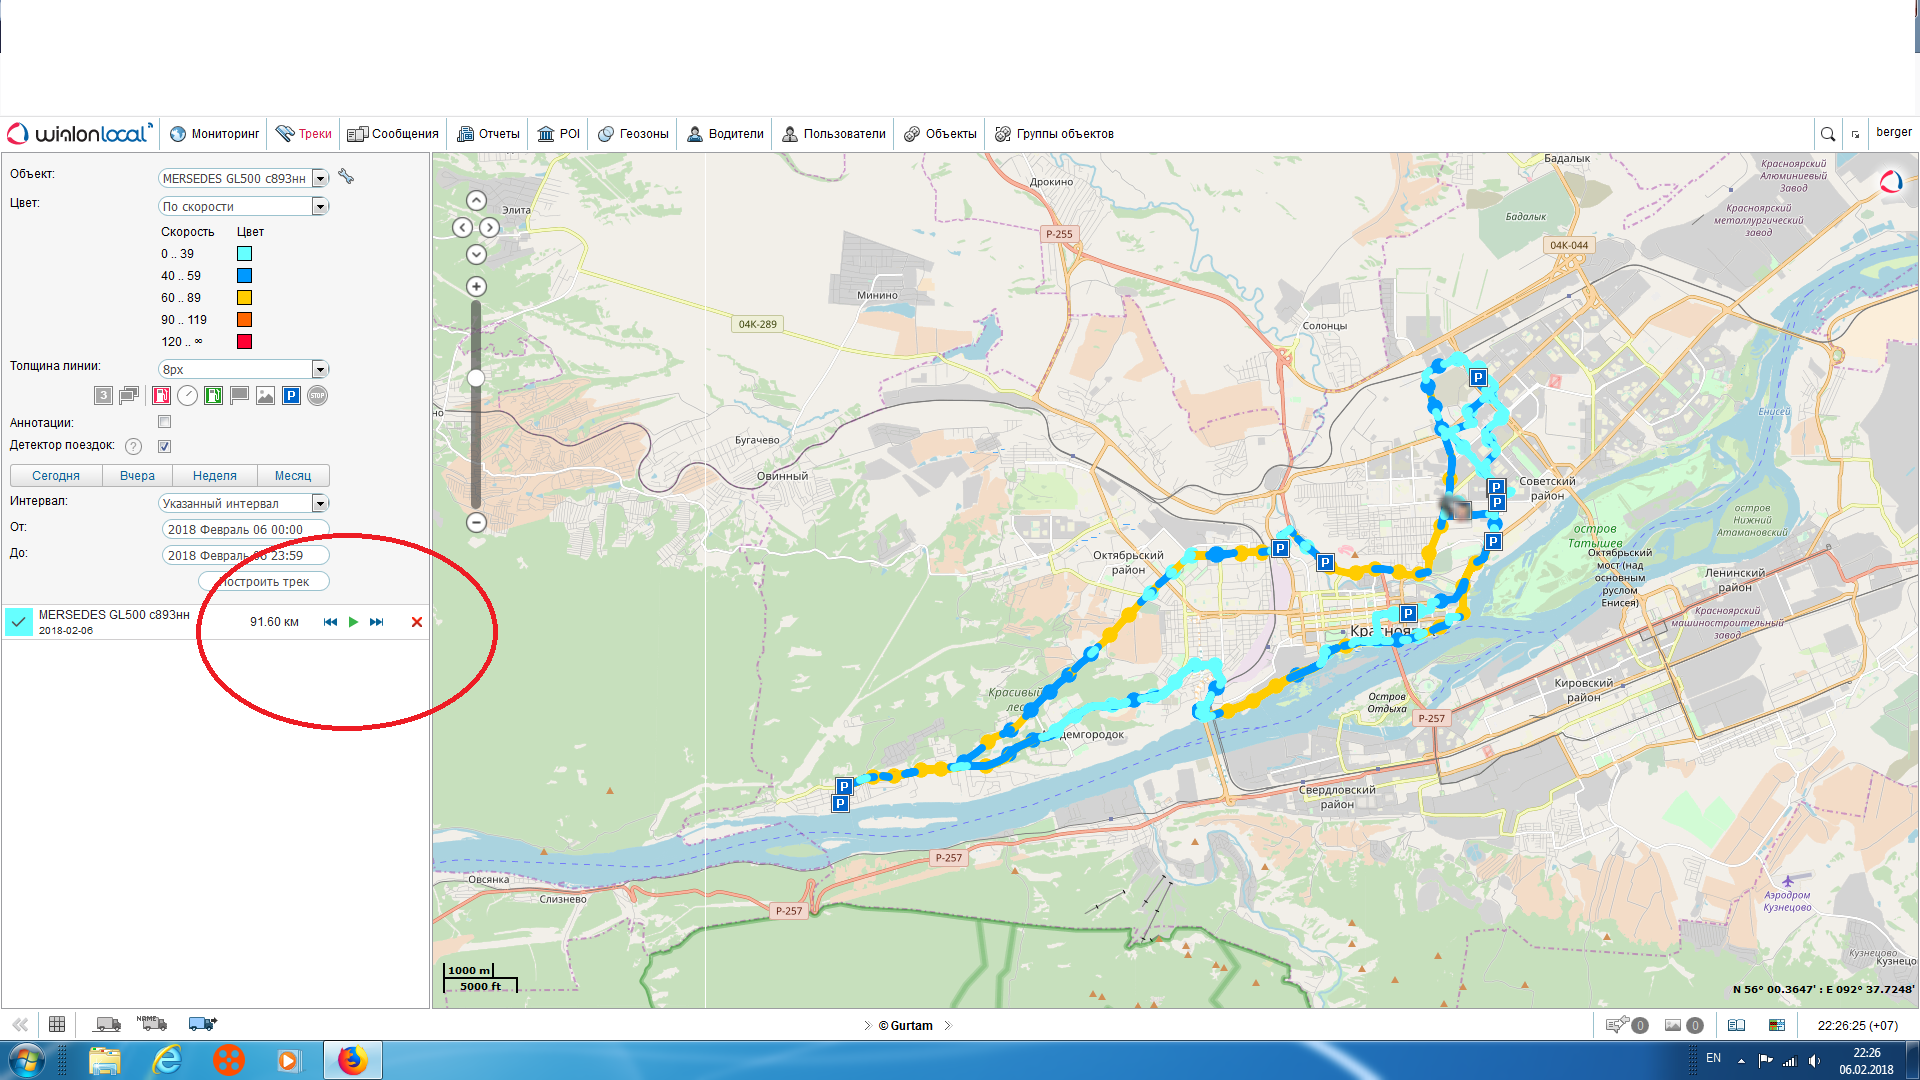This screenshot has height=1080, width=1920.
Task: Enable the Аннотации checkbox
Action: tap(165, 422)
